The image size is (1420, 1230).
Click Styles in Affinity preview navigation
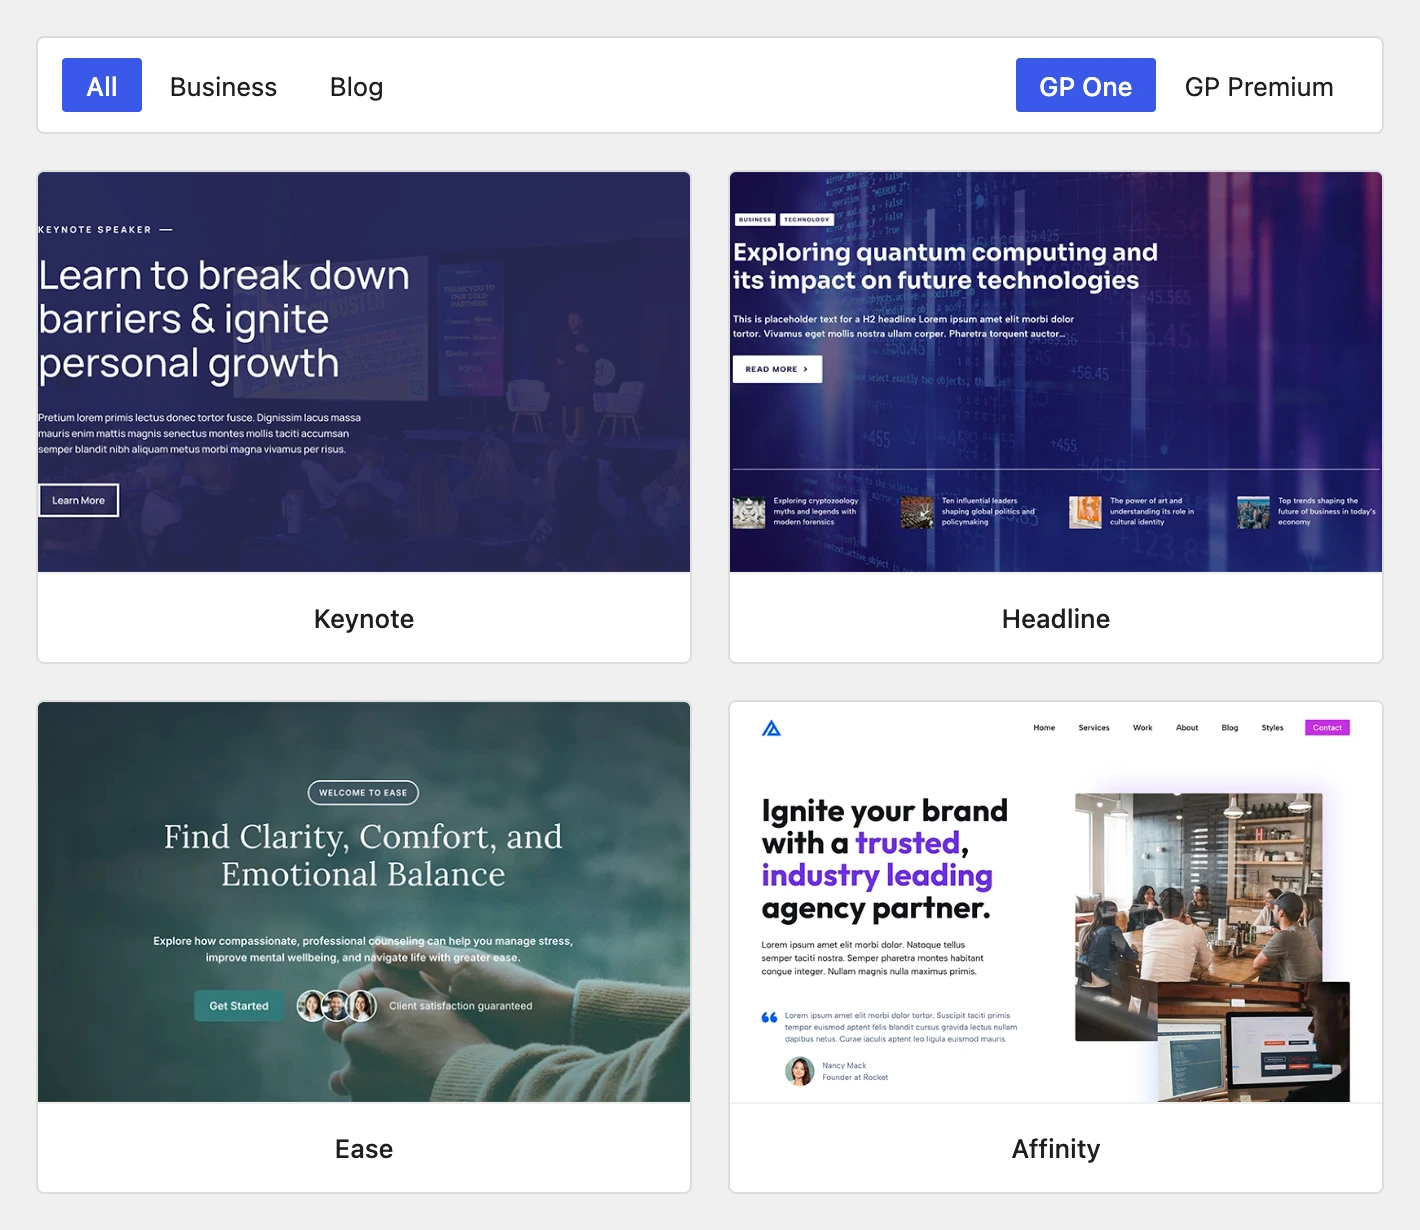pos(1272,728)
